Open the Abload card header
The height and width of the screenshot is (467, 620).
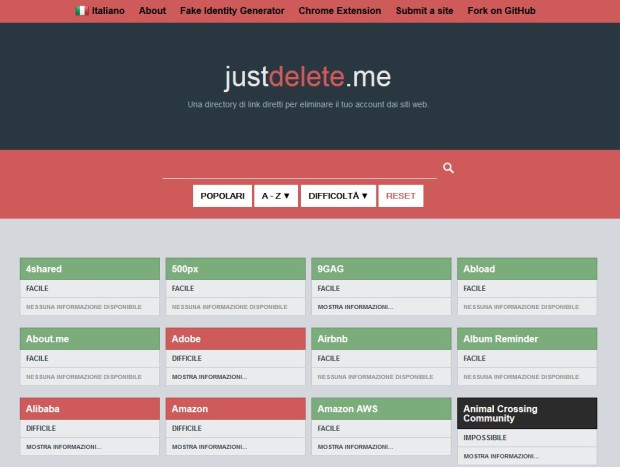click(x=527, y=269)
